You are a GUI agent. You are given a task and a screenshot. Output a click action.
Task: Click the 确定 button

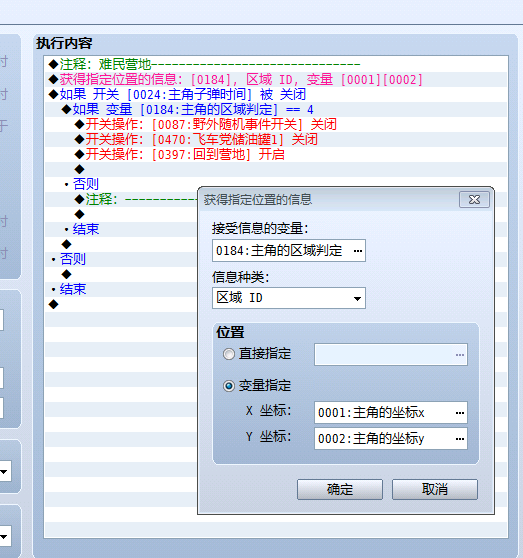(340, 489)
